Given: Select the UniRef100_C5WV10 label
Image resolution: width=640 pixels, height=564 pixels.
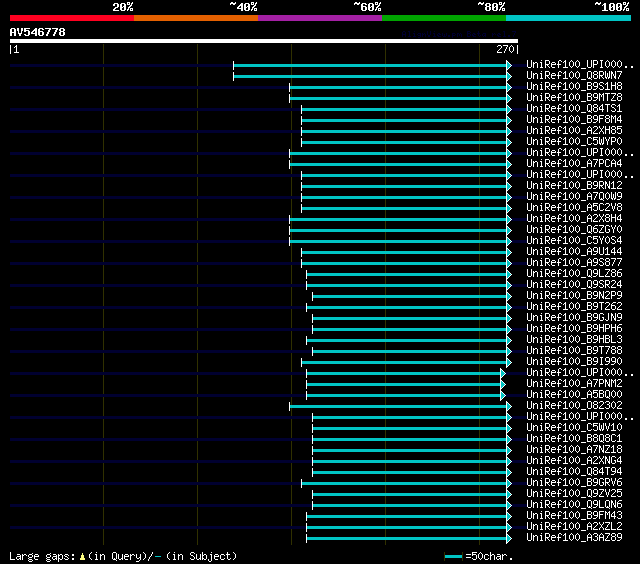Looking at the screenshot, I should click(x=574, y=428).
